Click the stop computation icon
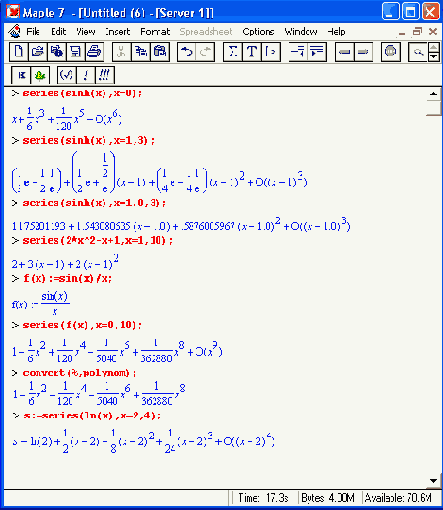 [x=390, y=52]
